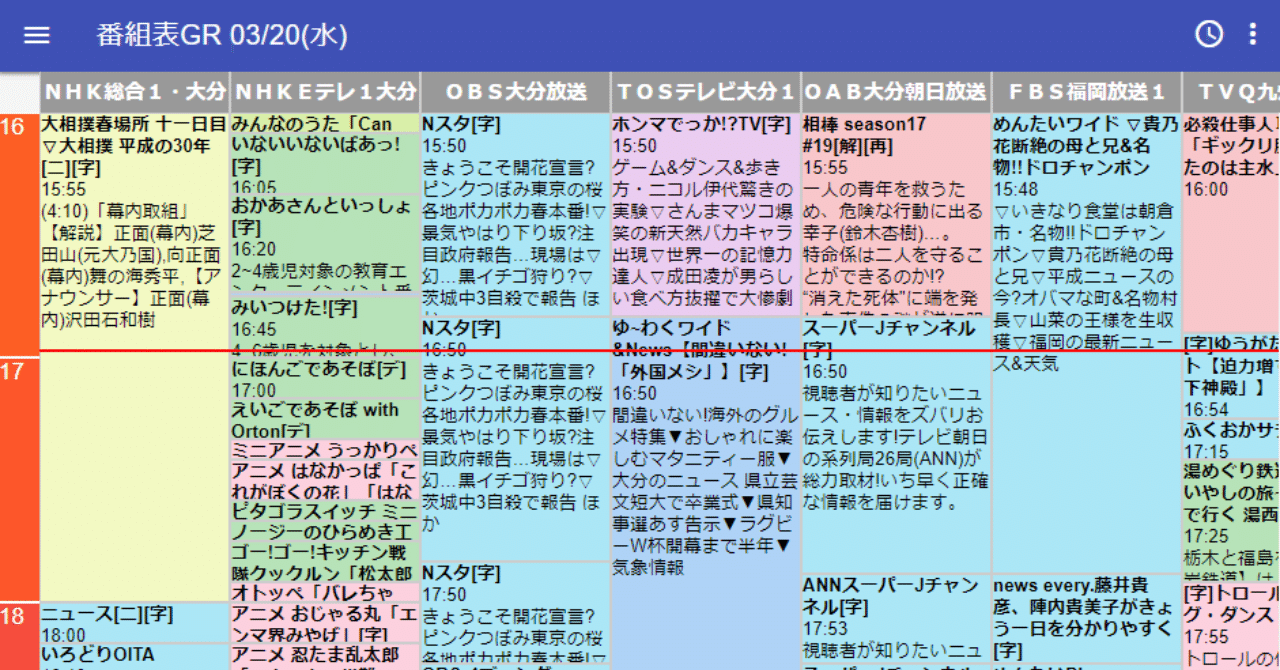Open the みいつけた! 16:45 program

click(325, 326)
